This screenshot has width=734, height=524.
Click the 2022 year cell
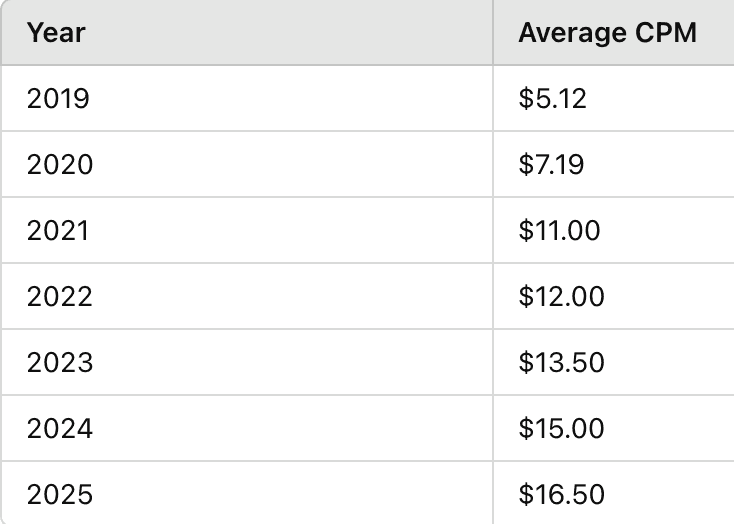click(60, 296)
